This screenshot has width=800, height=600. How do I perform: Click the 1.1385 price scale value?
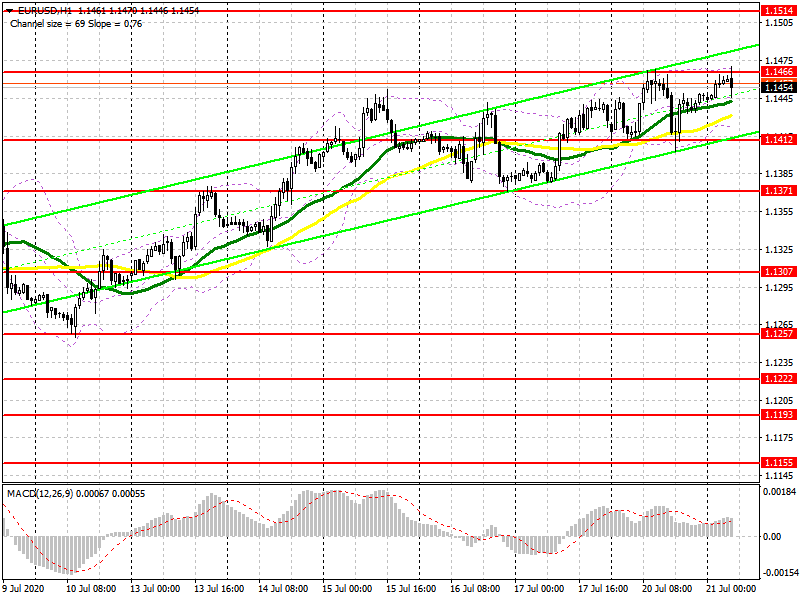coord(780,174)
